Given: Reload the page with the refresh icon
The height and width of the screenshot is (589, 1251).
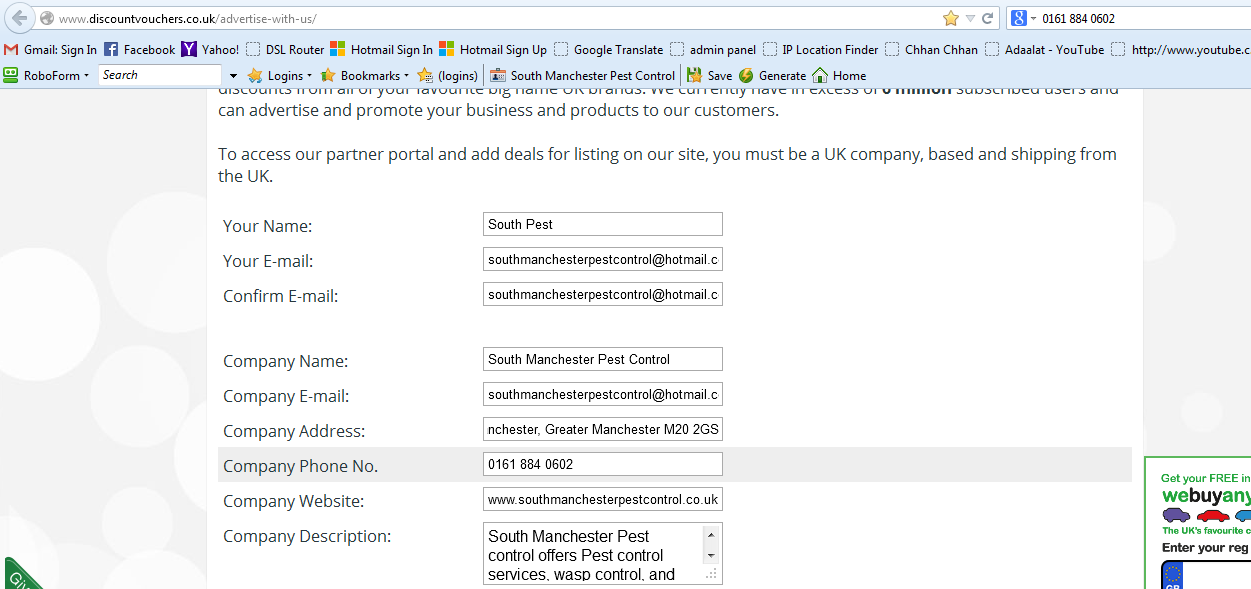Looking at the screenshot, I should [988, 18].
